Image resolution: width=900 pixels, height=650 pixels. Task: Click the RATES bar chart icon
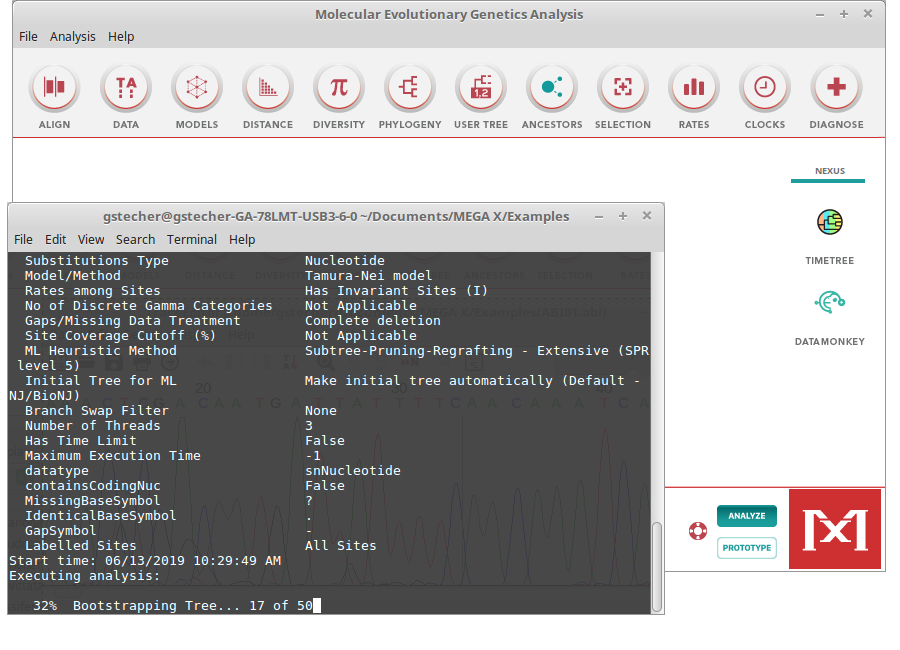pos(694,88)
